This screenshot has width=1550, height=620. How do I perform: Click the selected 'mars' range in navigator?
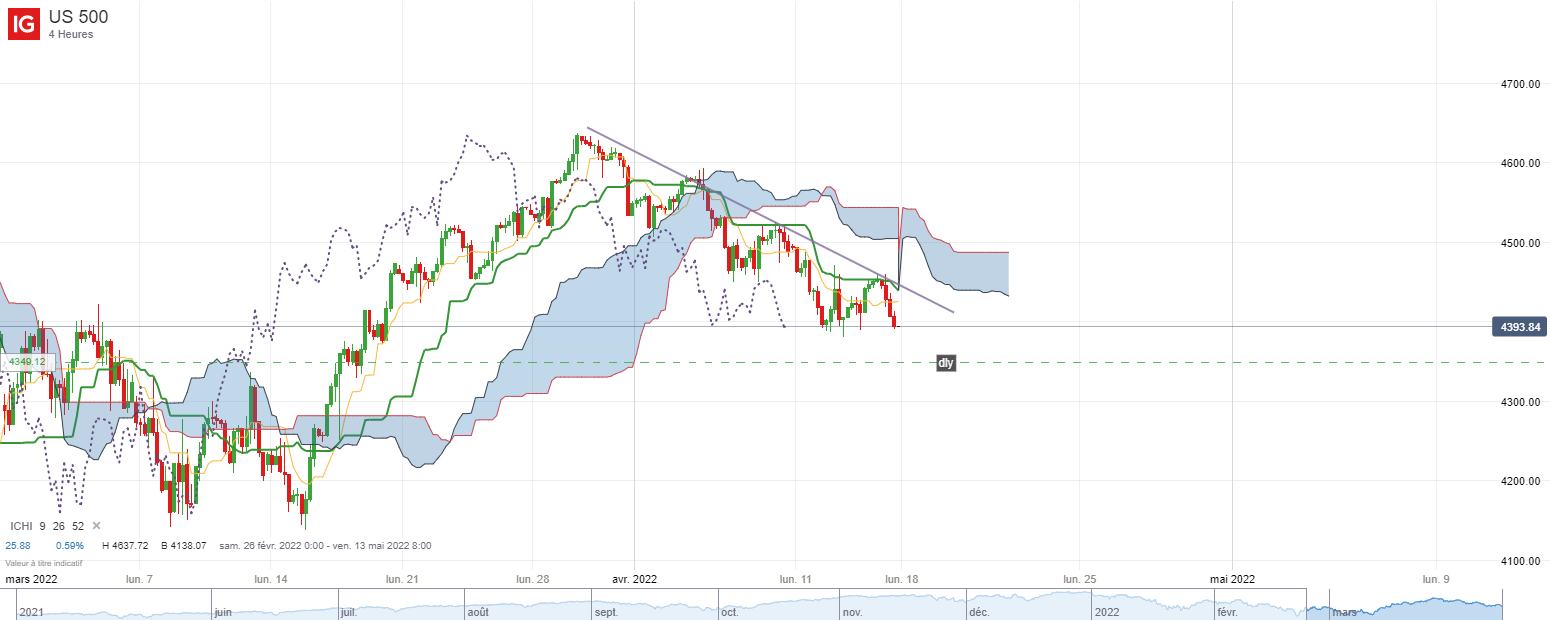click(x=1344, y=611)
